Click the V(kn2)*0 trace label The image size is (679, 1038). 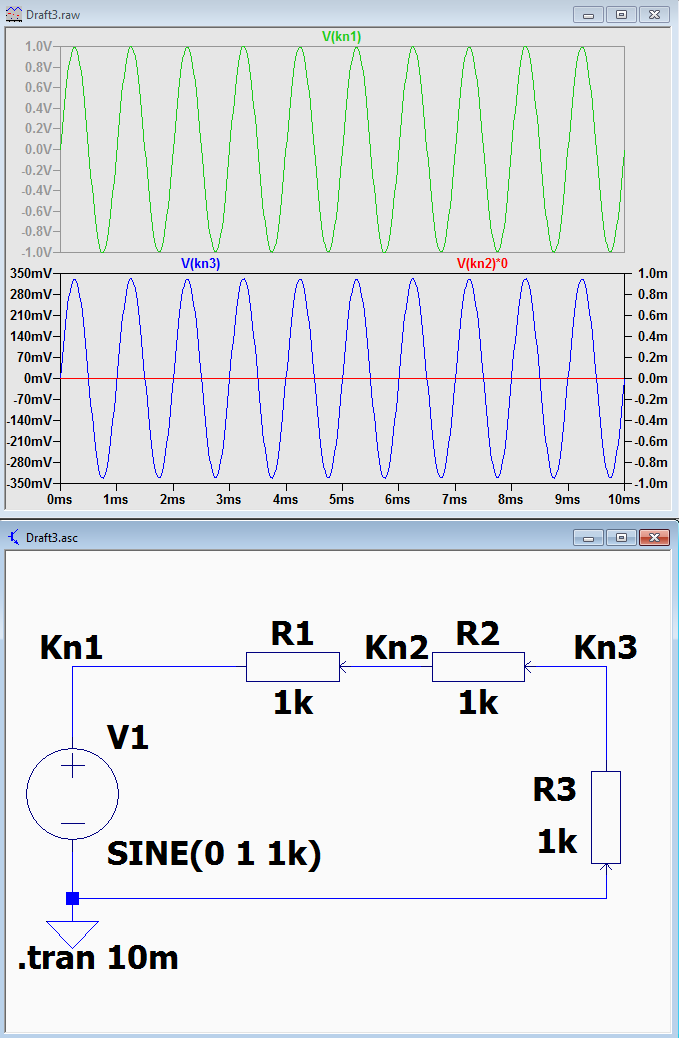tap(482, 263)
